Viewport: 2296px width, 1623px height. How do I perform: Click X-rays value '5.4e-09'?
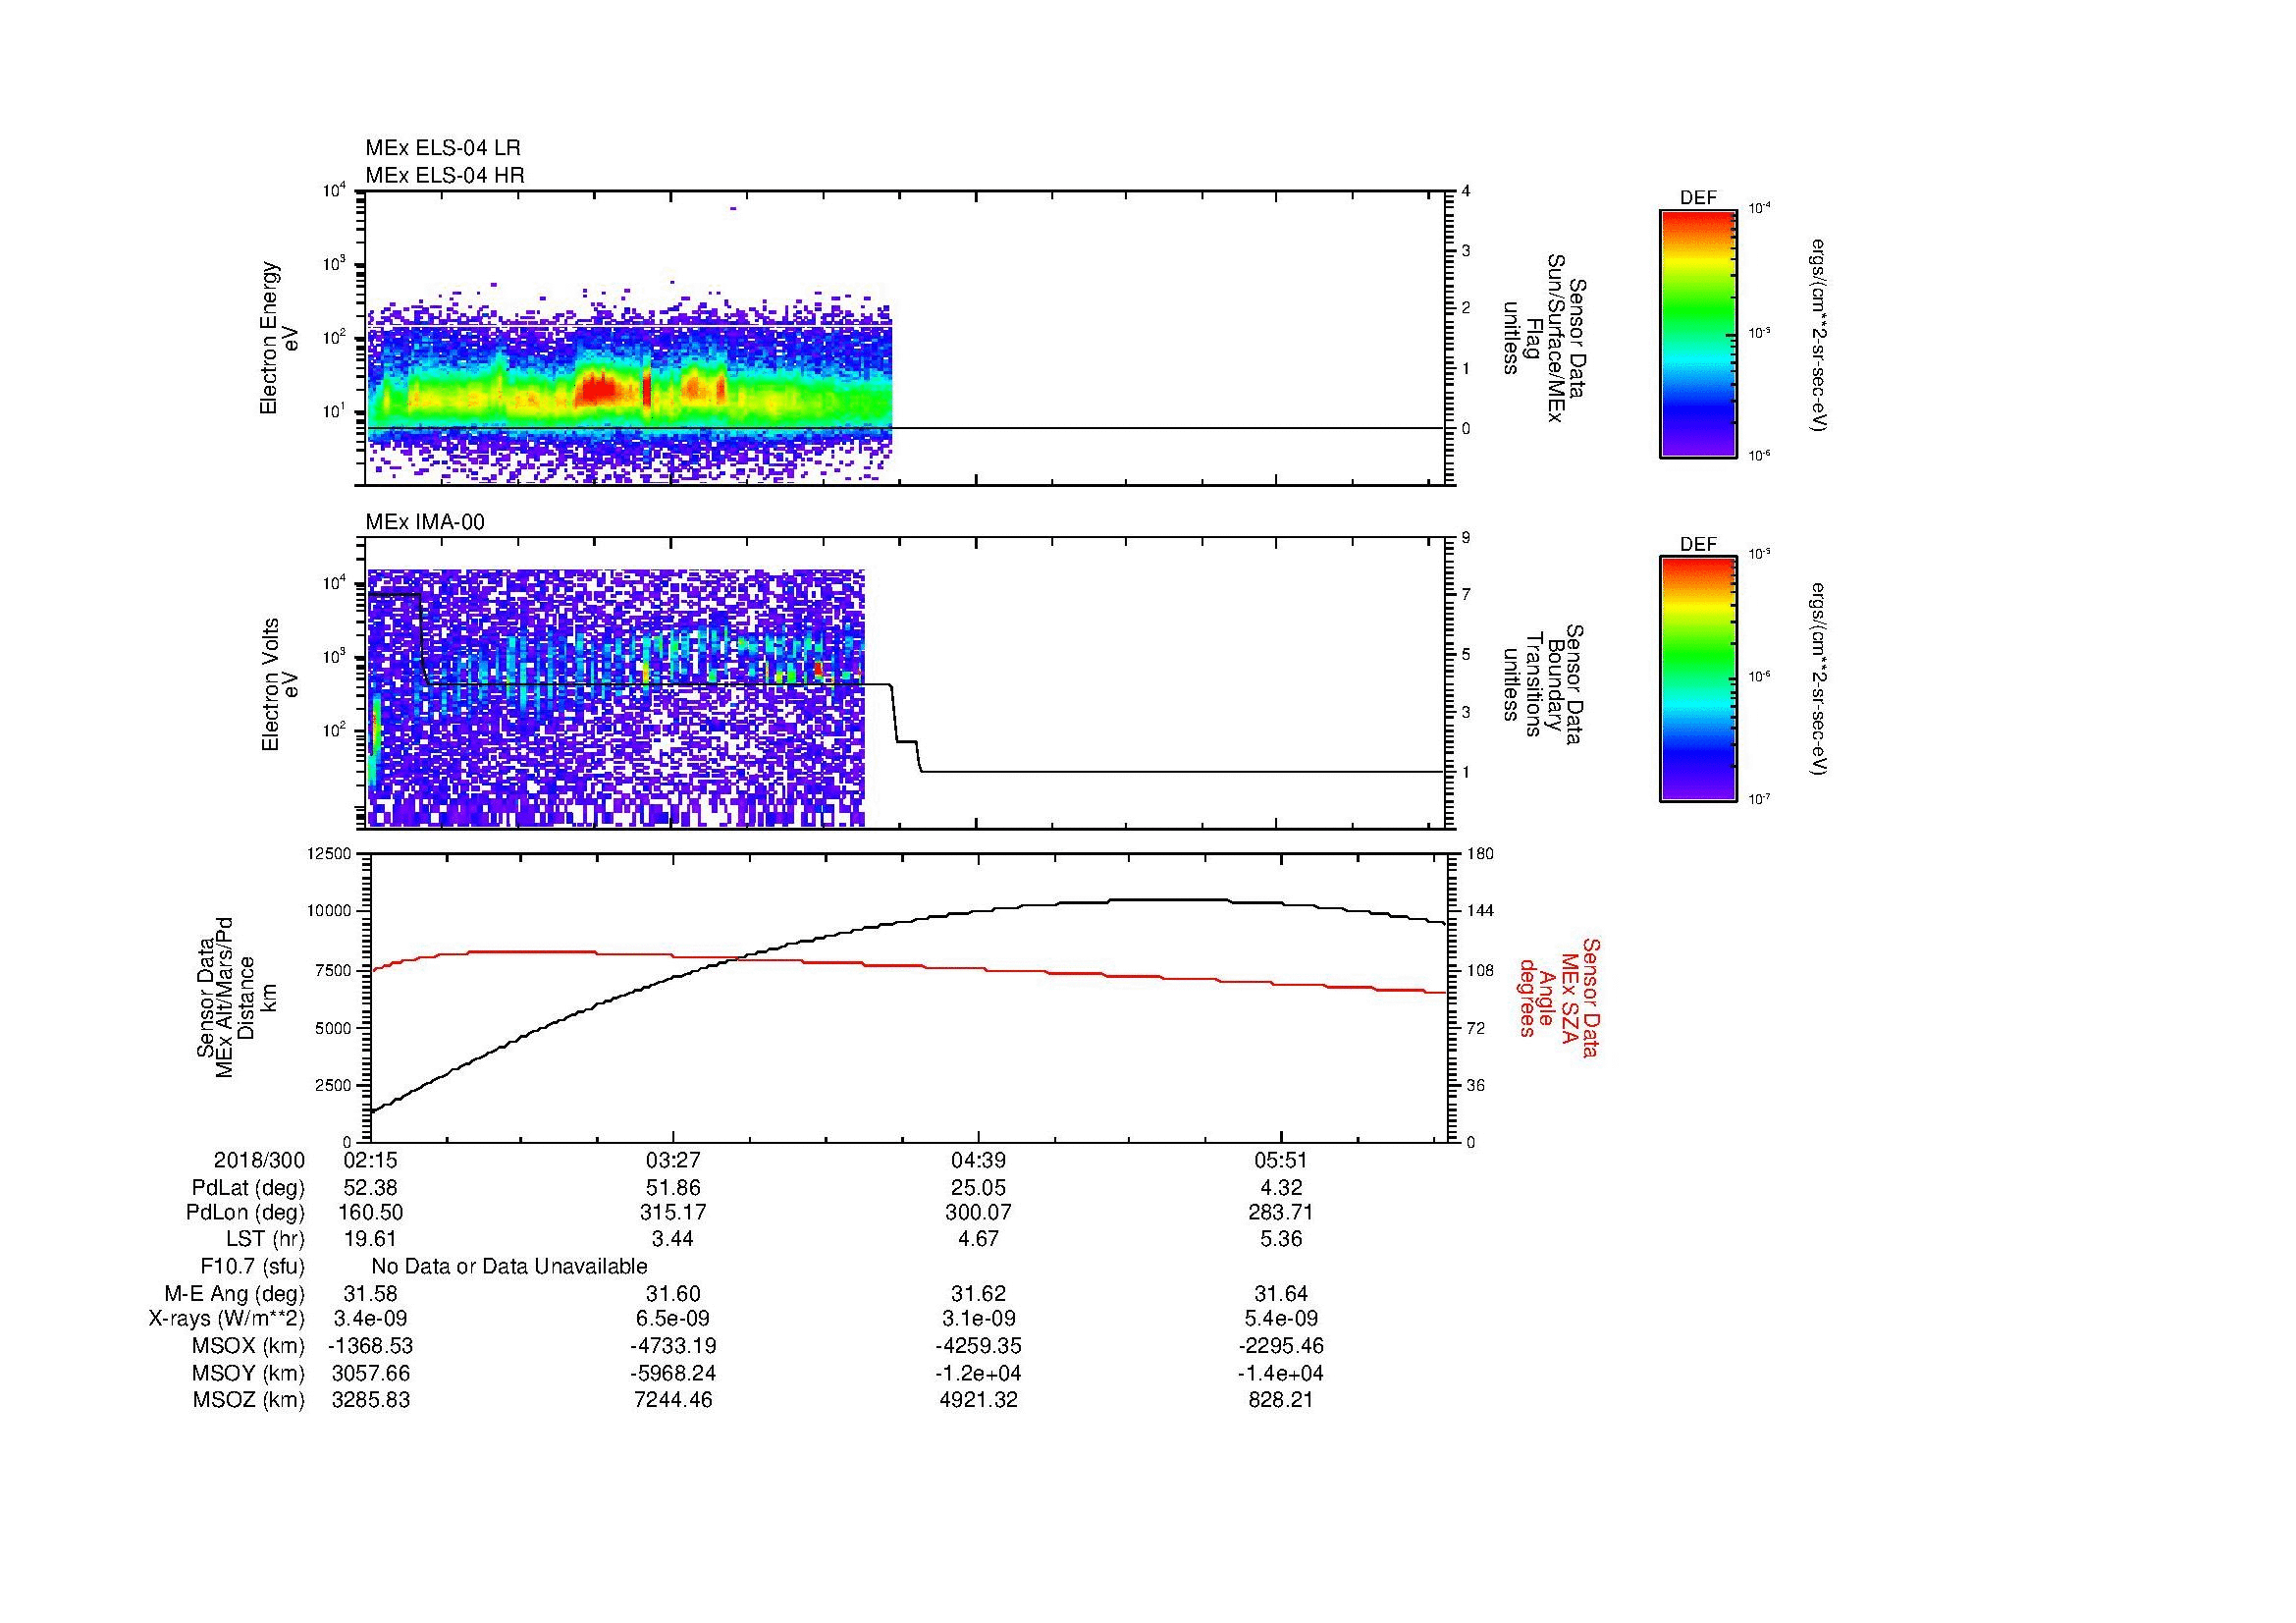[x=1281, y=1319]
